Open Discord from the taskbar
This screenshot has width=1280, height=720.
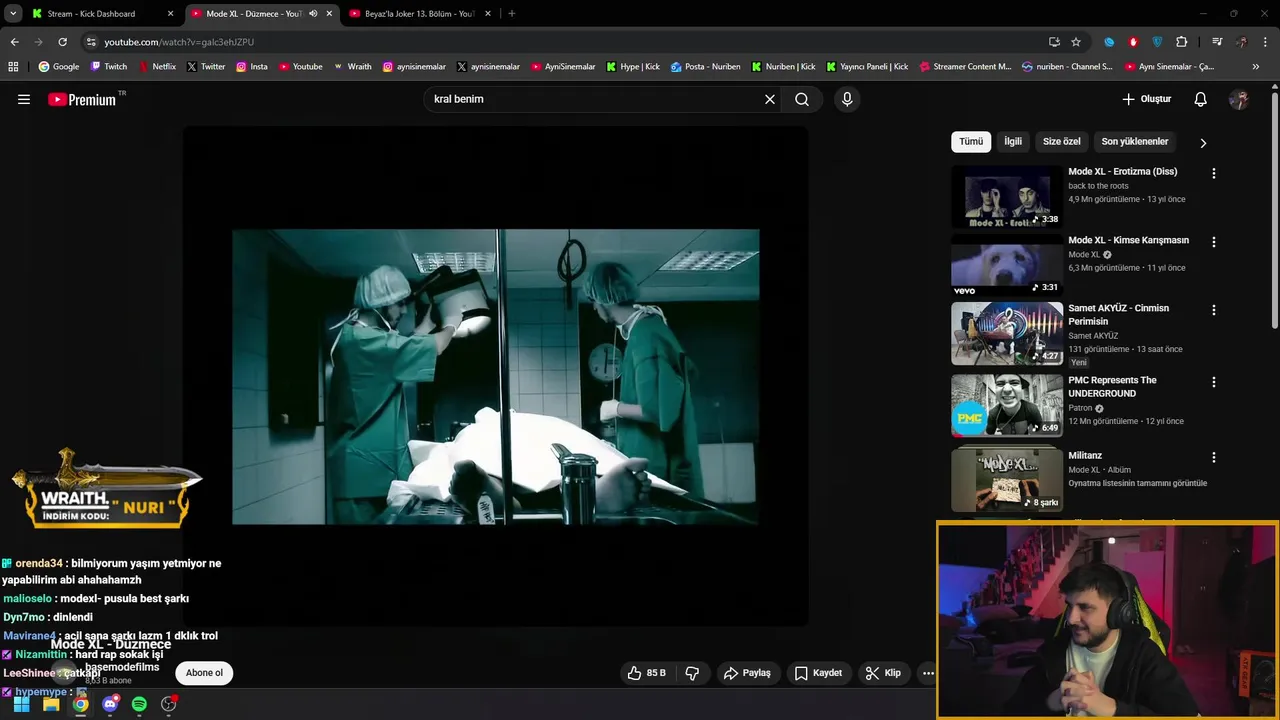(110, 704)
